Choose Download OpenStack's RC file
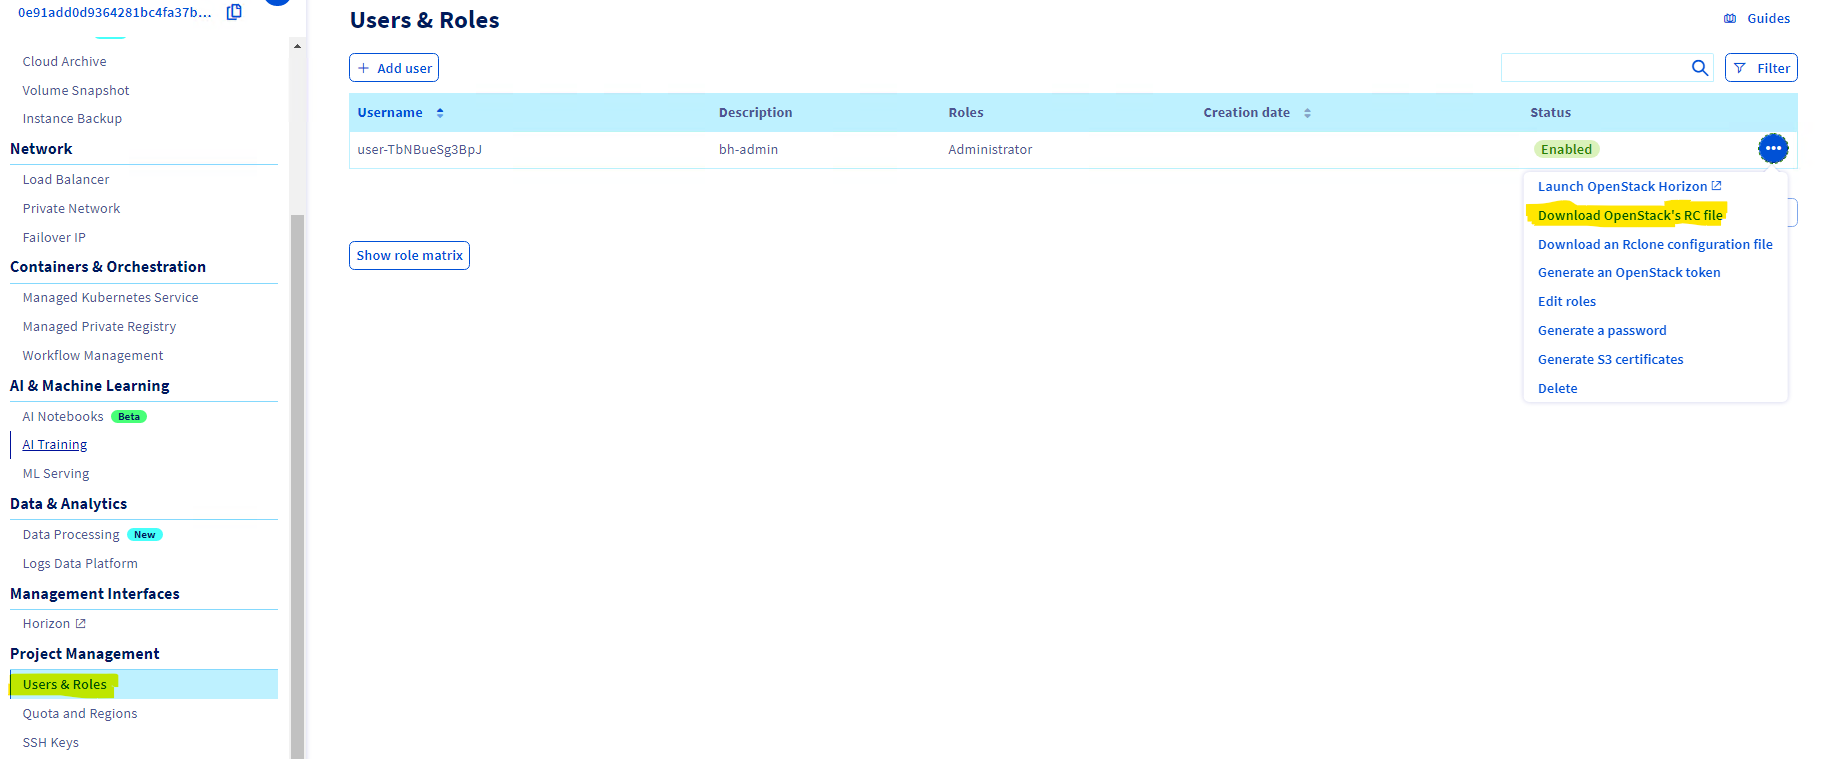Viewport: 1842px width, 759px height. [1629, 216]
